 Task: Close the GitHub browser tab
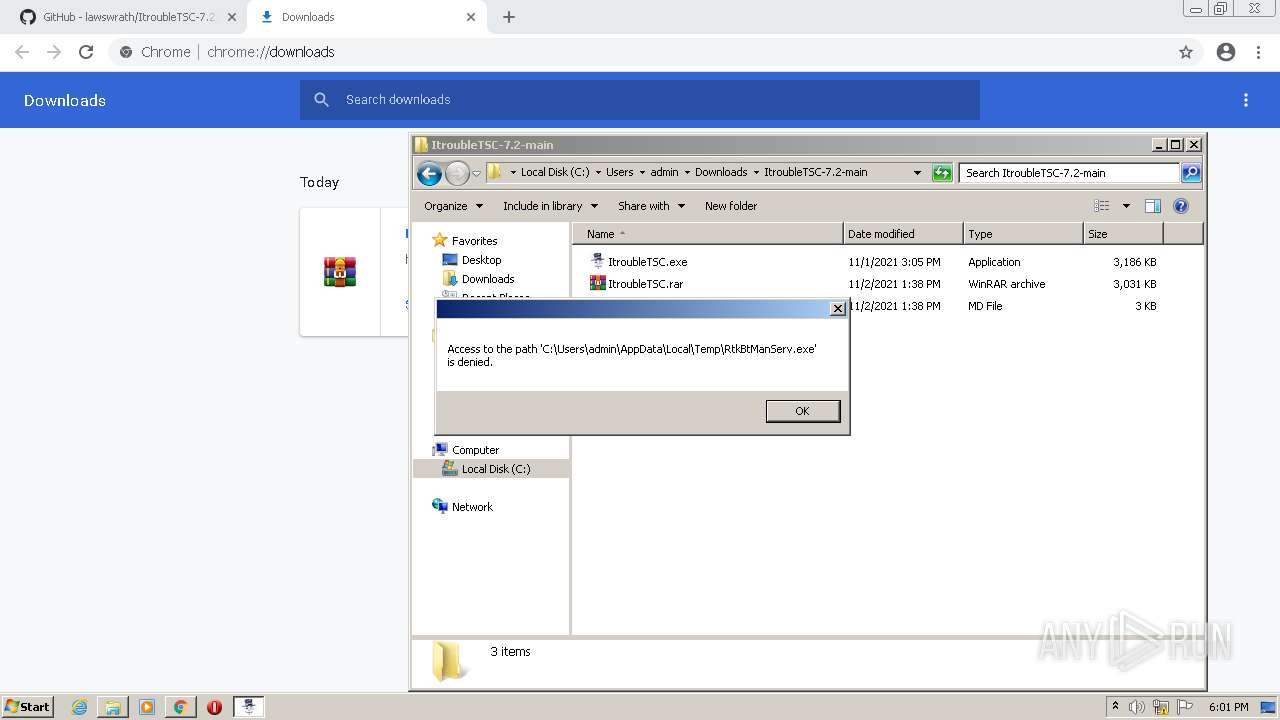231,17
